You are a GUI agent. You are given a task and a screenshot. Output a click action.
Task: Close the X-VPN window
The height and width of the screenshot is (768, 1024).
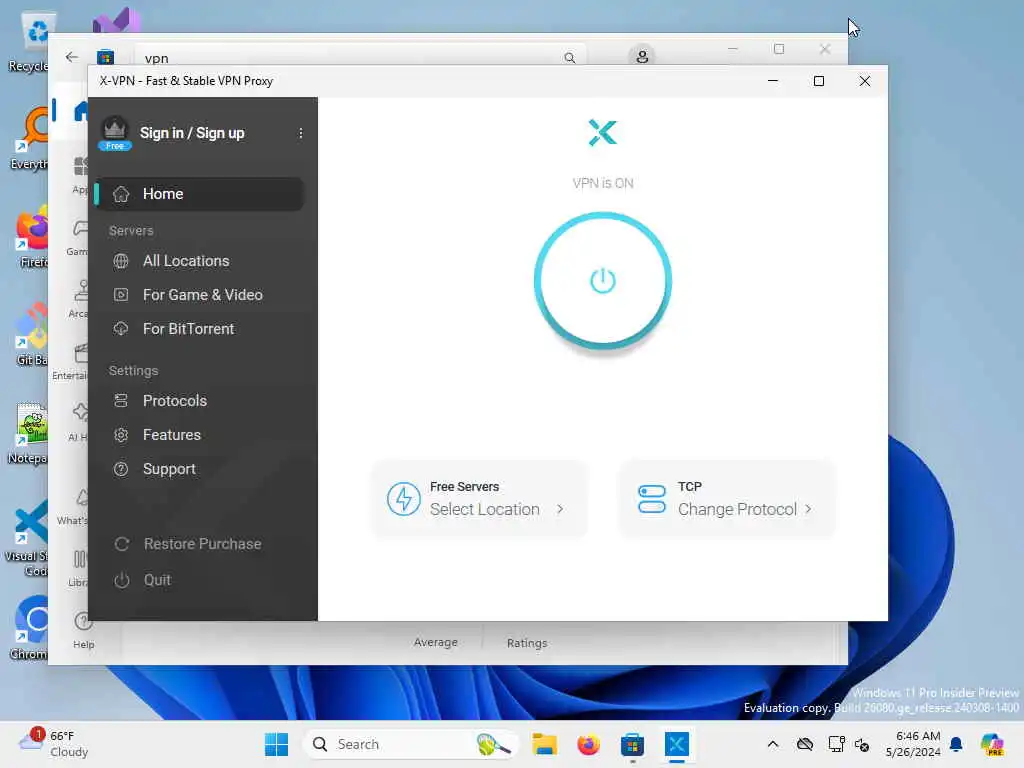[865, 81]
